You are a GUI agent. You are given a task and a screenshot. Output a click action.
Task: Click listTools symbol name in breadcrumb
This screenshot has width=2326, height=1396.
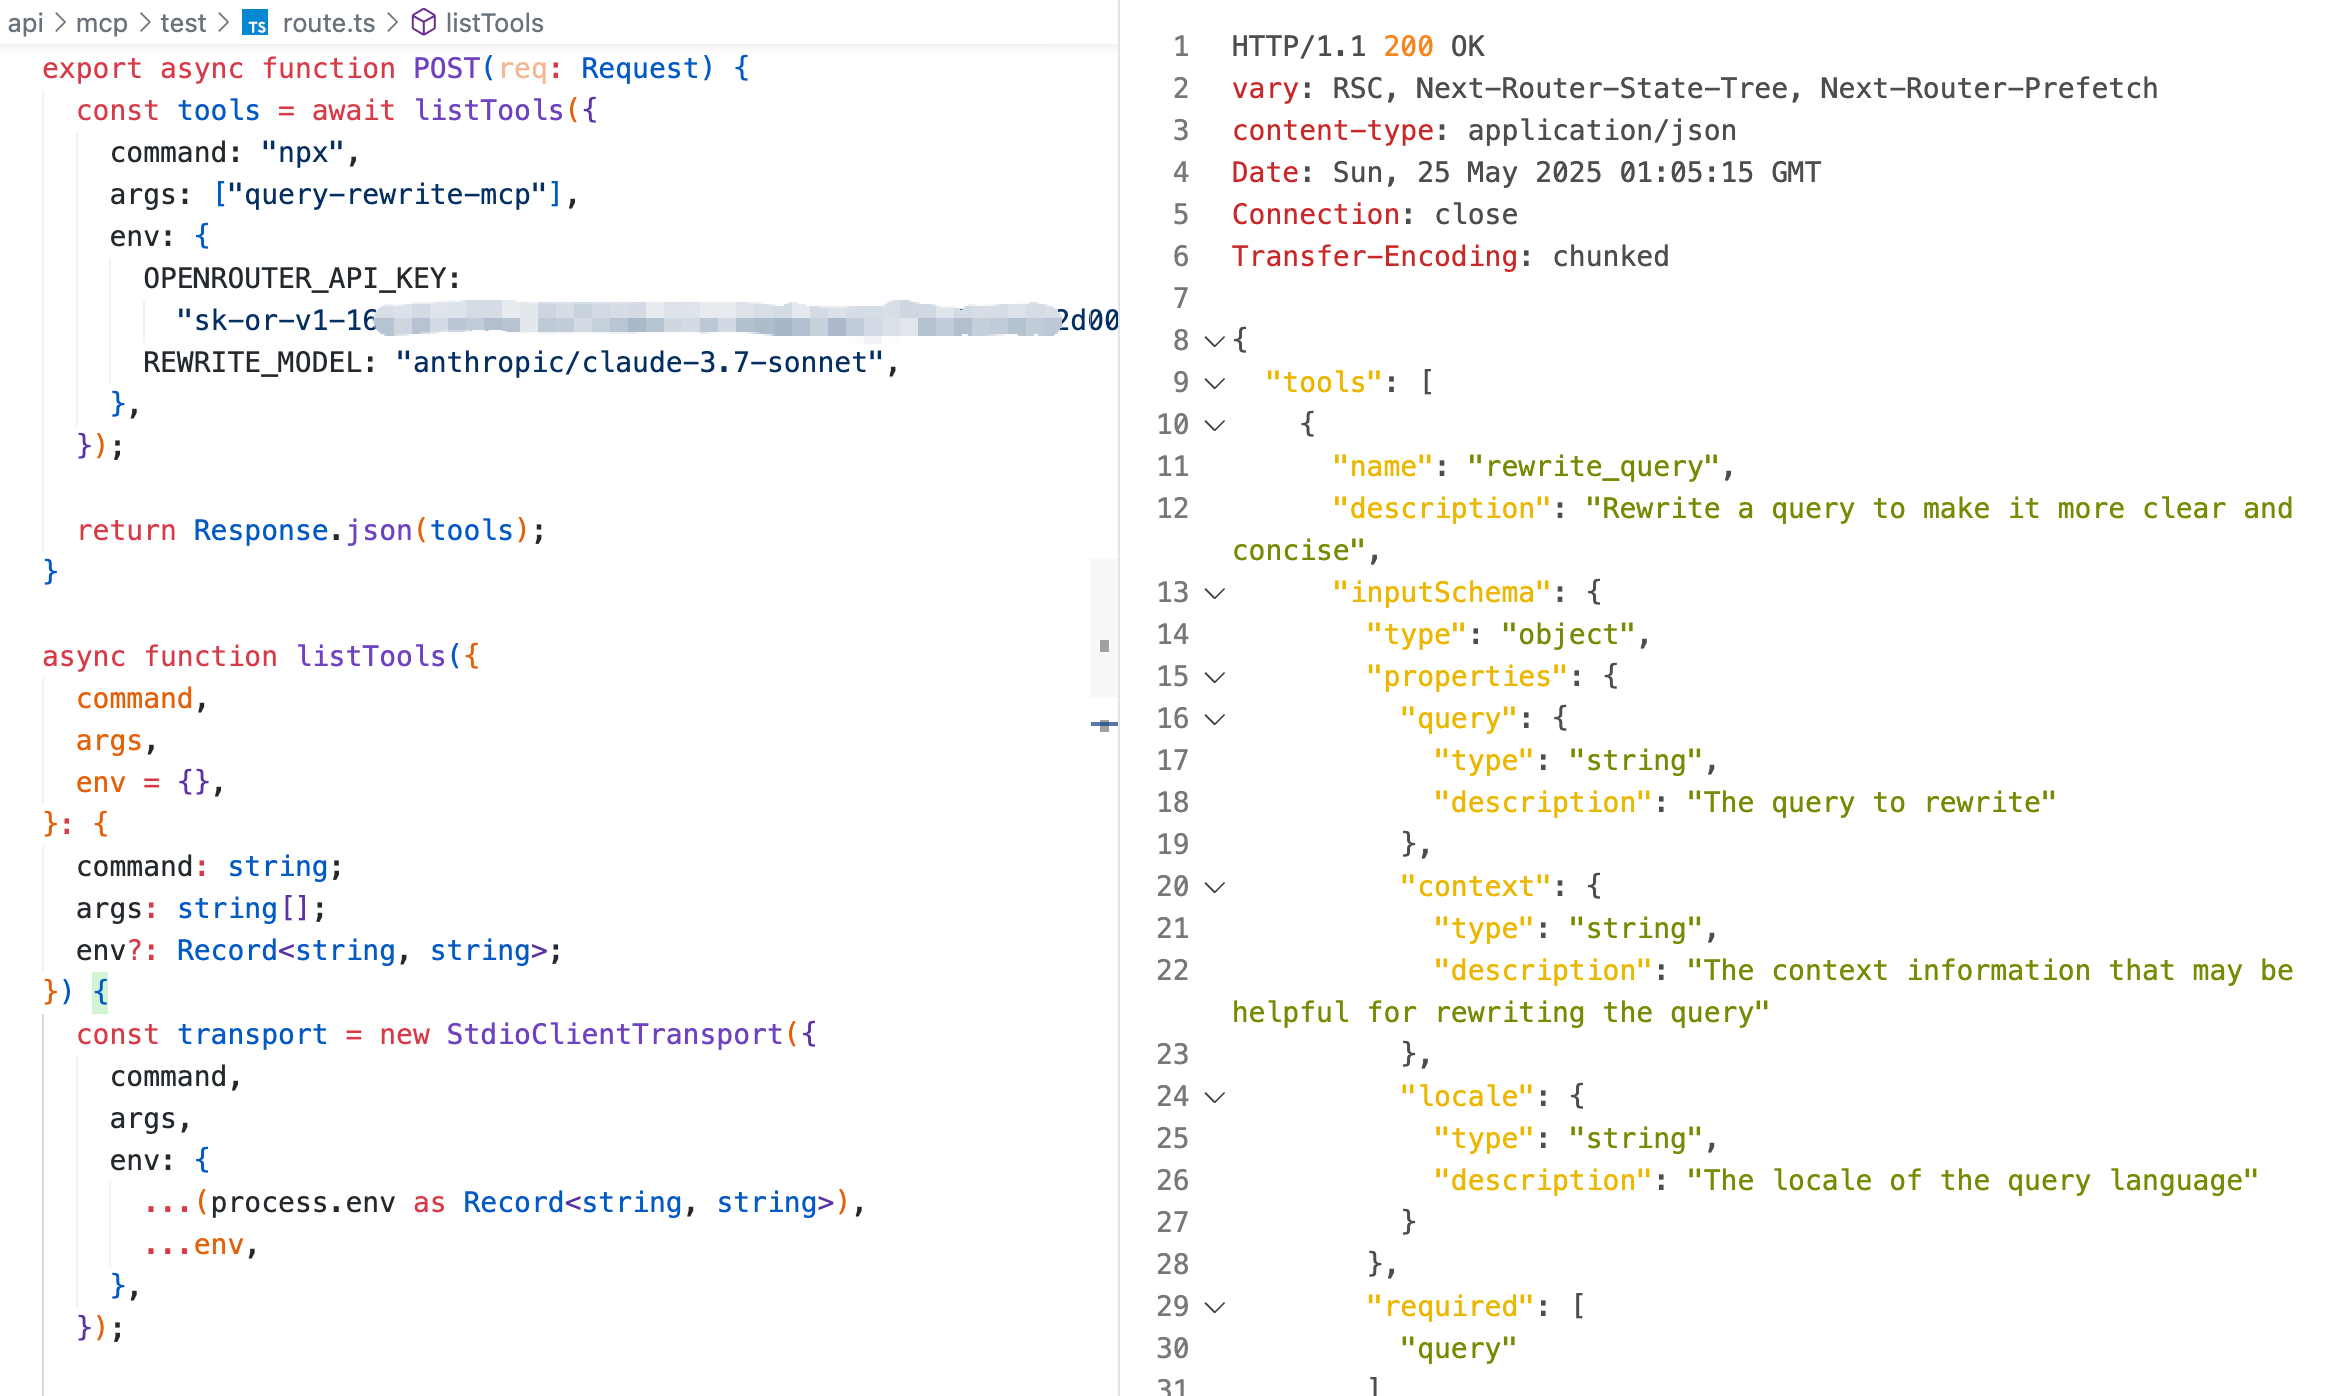(x=494, y=23)
